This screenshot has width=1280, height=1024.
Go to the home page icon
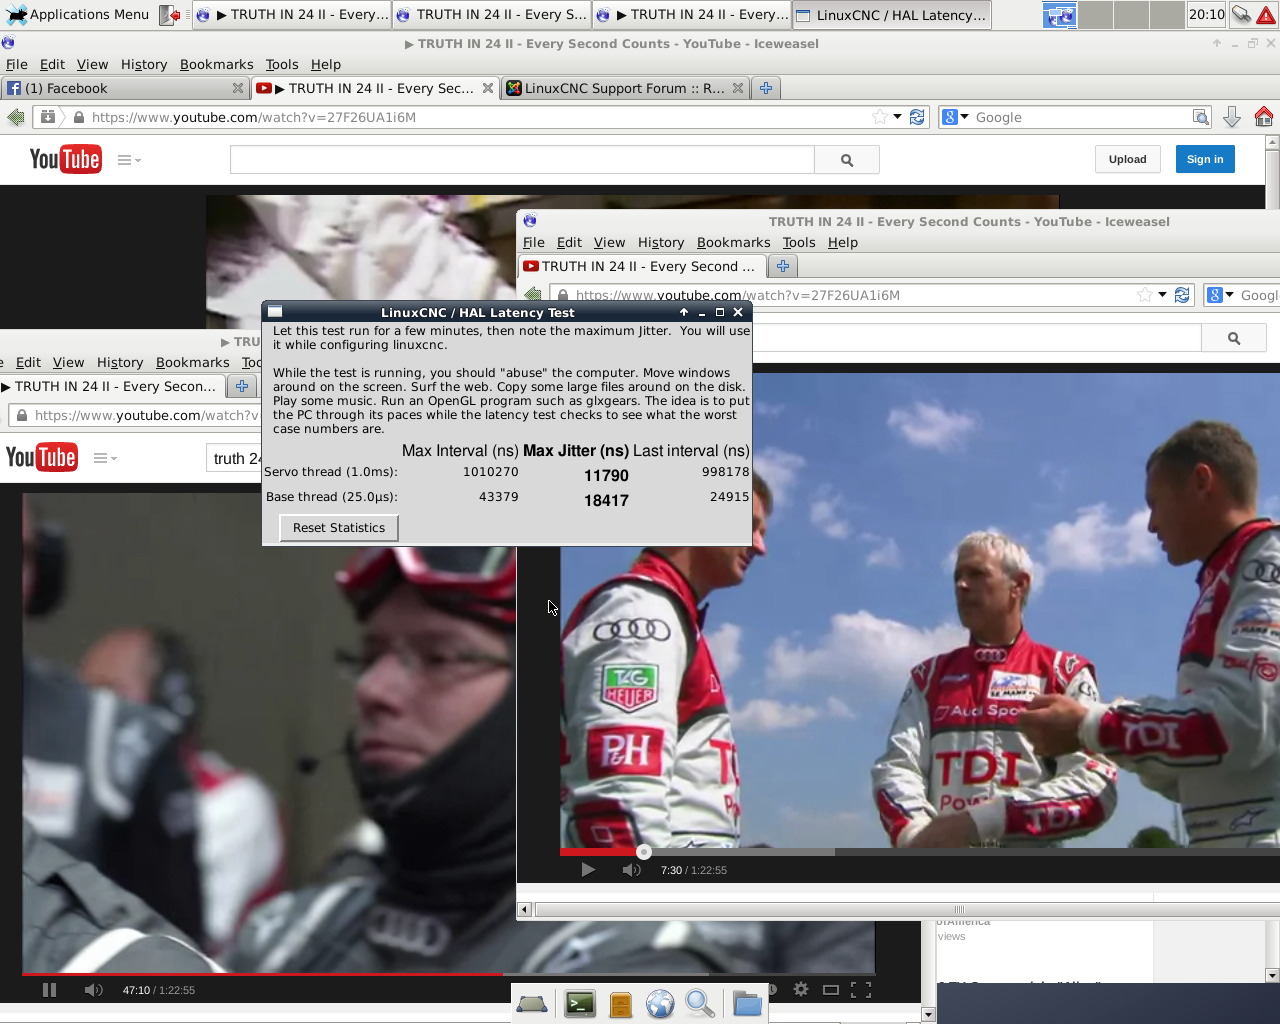(1264, 117)
